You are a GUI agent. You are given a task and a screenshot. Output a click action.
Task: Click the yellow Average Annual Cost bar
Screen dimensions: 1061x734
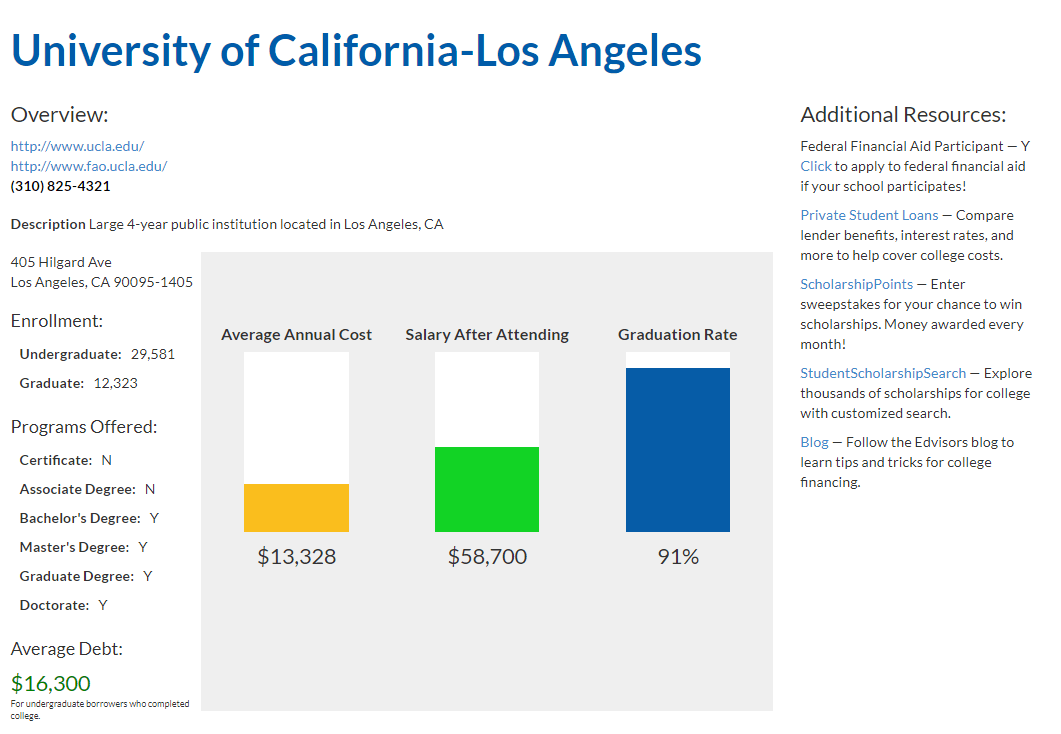coord(296,507)
